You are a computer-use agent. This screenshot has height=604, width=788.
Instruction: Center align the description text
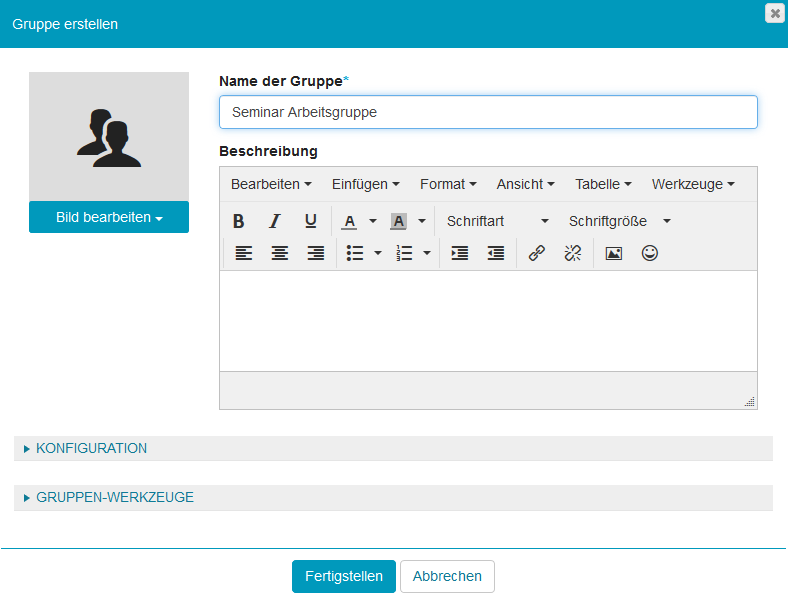(x=280, y=254)
